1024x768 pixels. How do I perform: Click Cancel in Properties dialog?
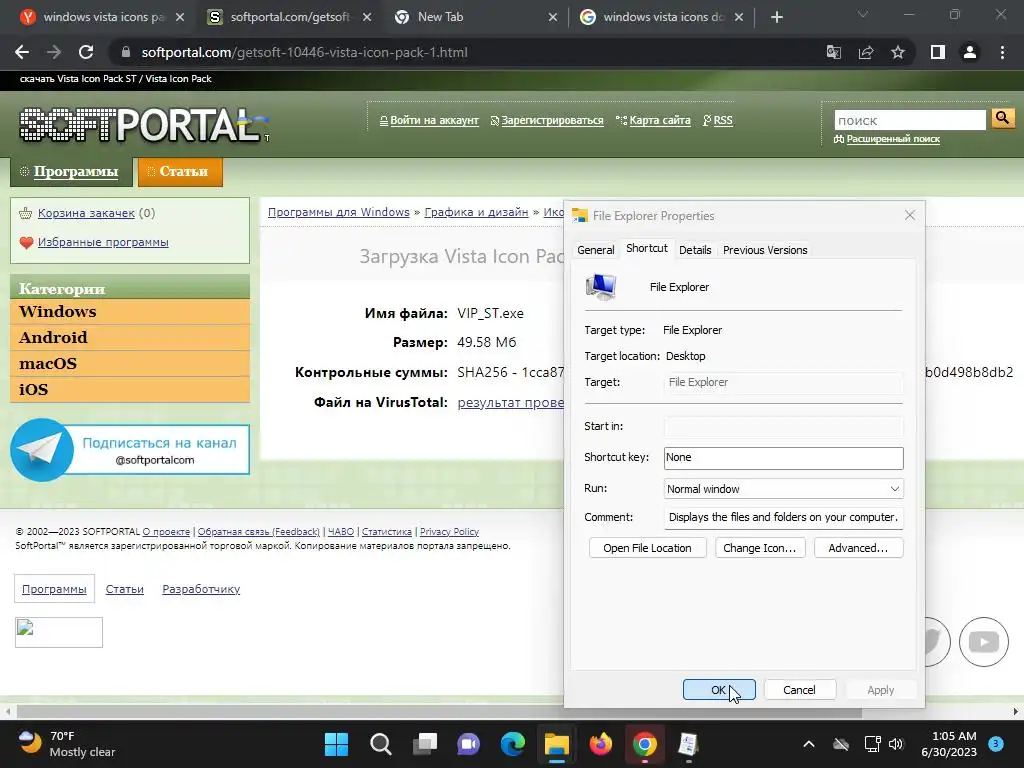[x=799, y=690]
